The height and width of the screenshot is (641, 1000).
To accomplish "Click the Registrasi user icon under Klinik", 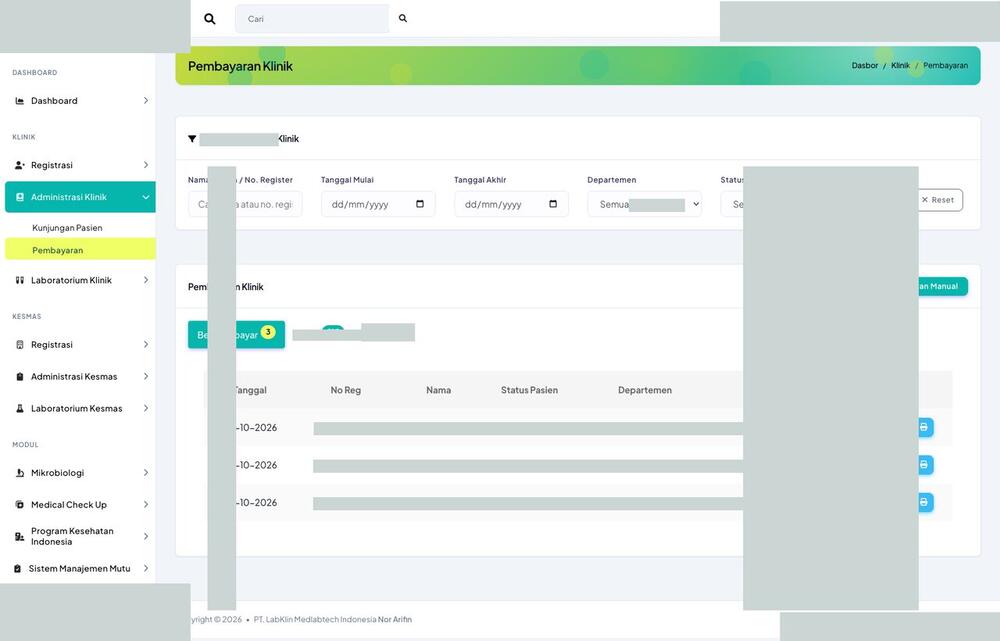I will [x=20, y=165].
